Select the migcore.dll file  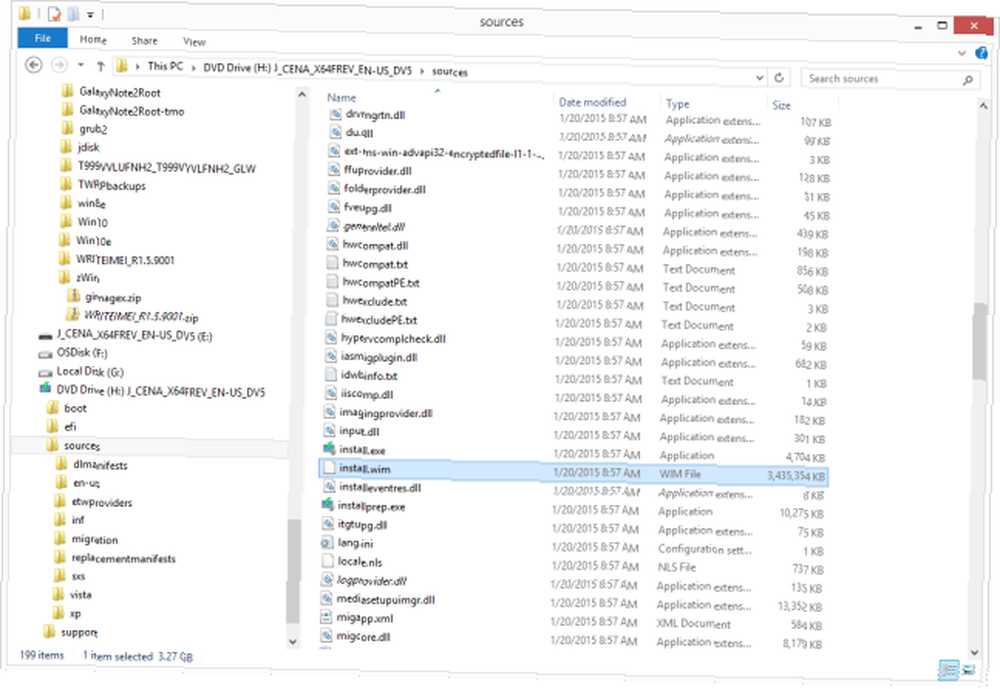click(x=363, y=637)
